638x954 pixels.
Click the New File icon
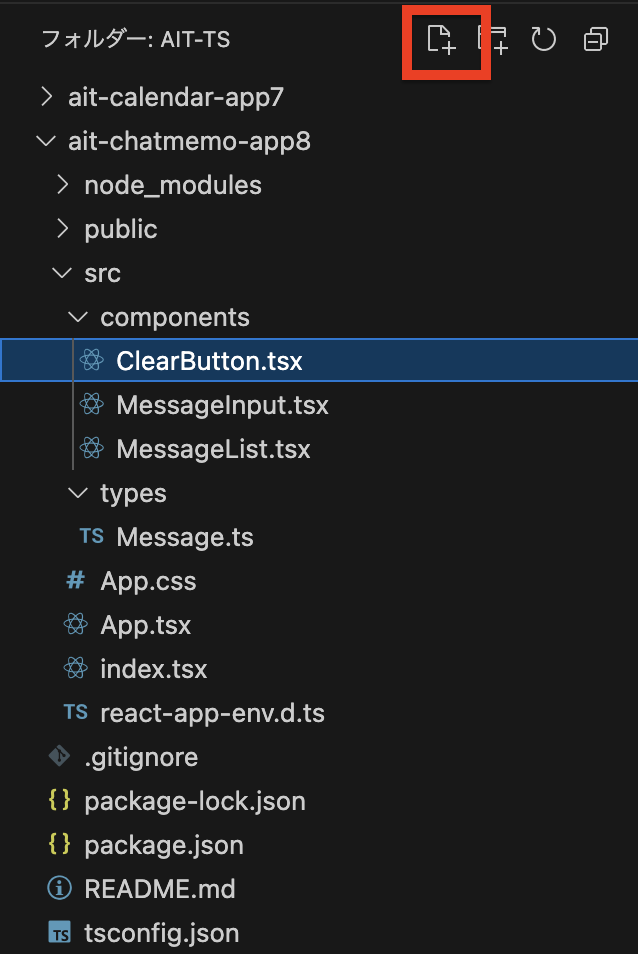(x=442, y=40)
